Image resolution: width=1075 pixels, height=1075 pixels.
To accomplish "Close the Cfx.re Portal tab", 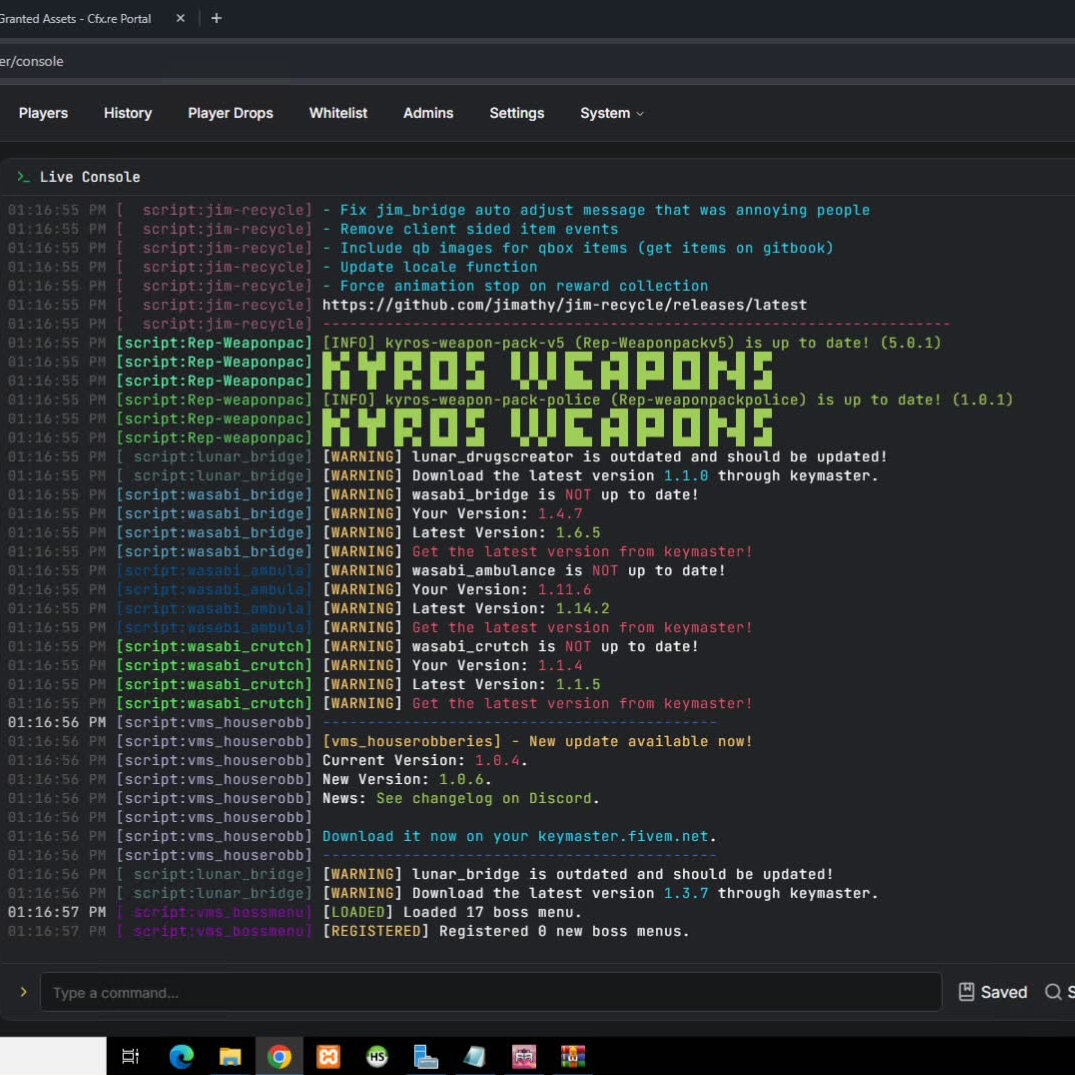I will click(182, 18).
